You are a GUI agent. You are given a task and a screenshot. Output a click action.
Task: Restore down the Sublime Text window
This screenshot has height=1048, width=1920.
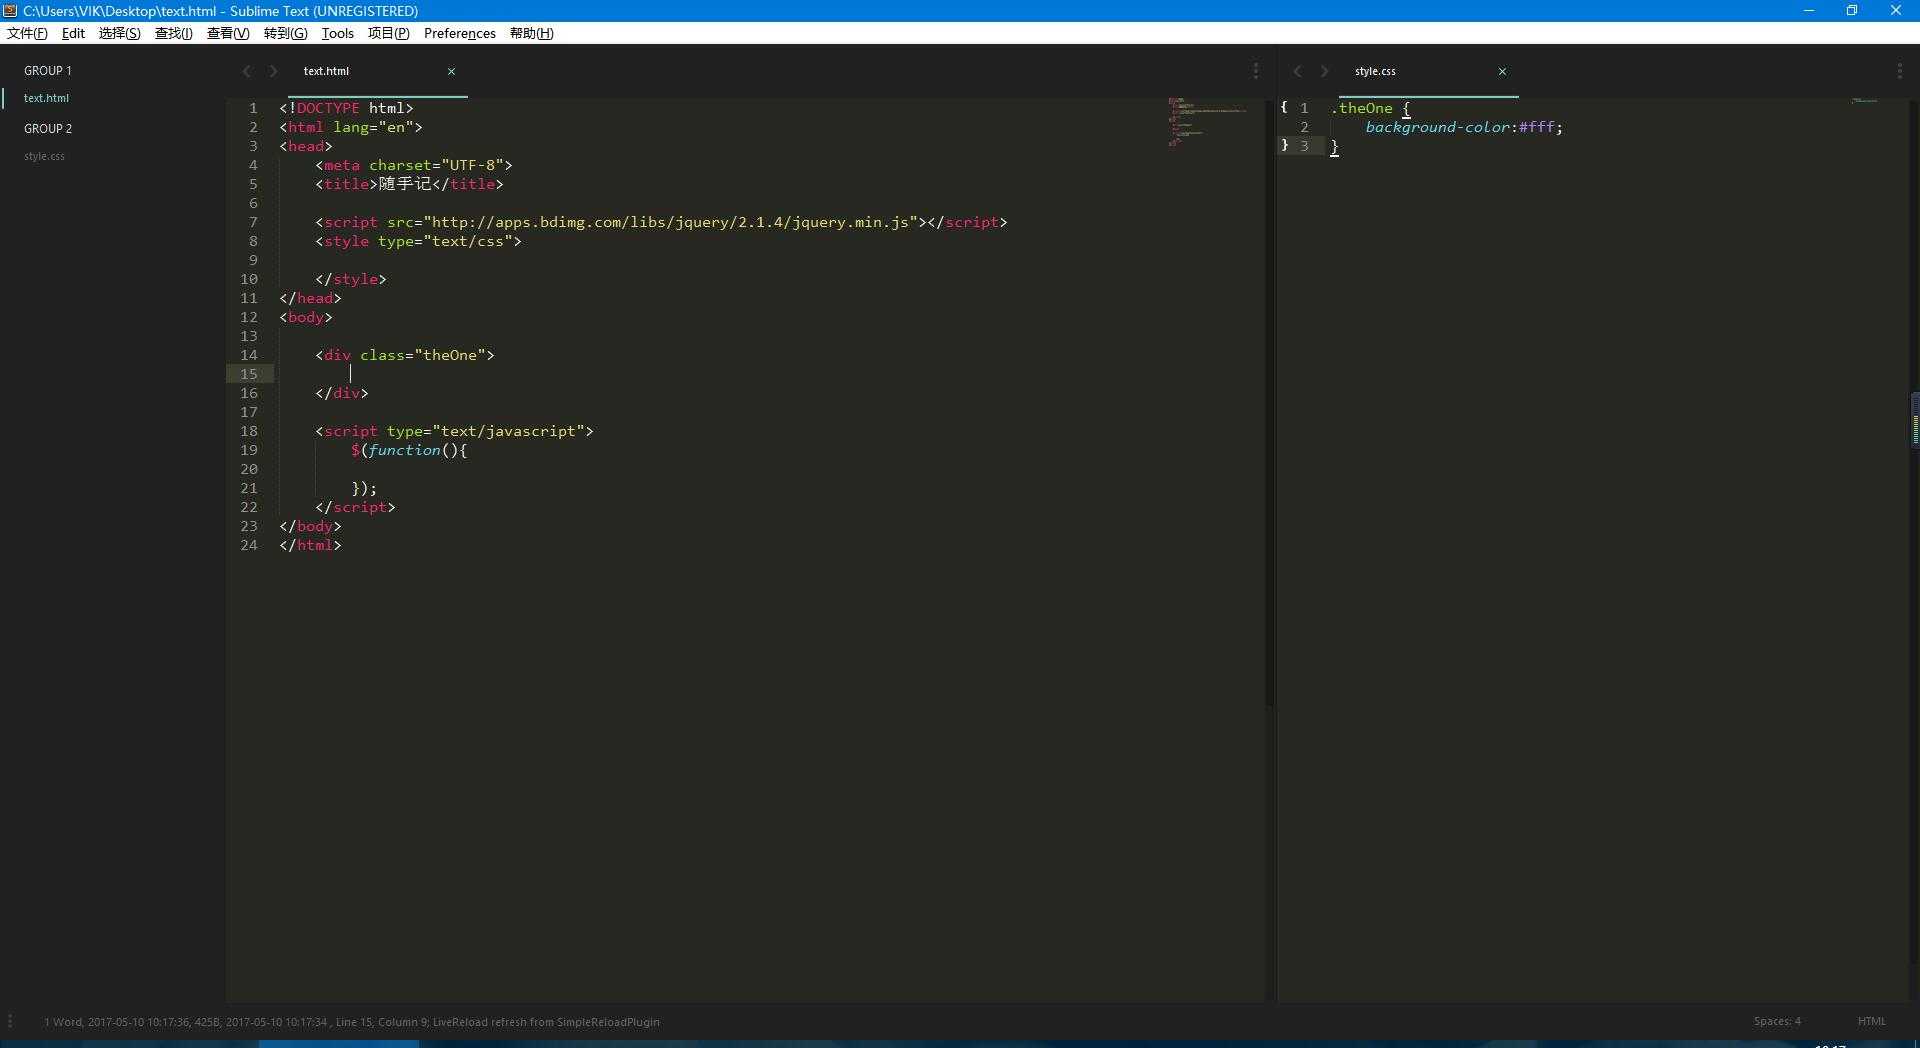(x=1852, y=10)
